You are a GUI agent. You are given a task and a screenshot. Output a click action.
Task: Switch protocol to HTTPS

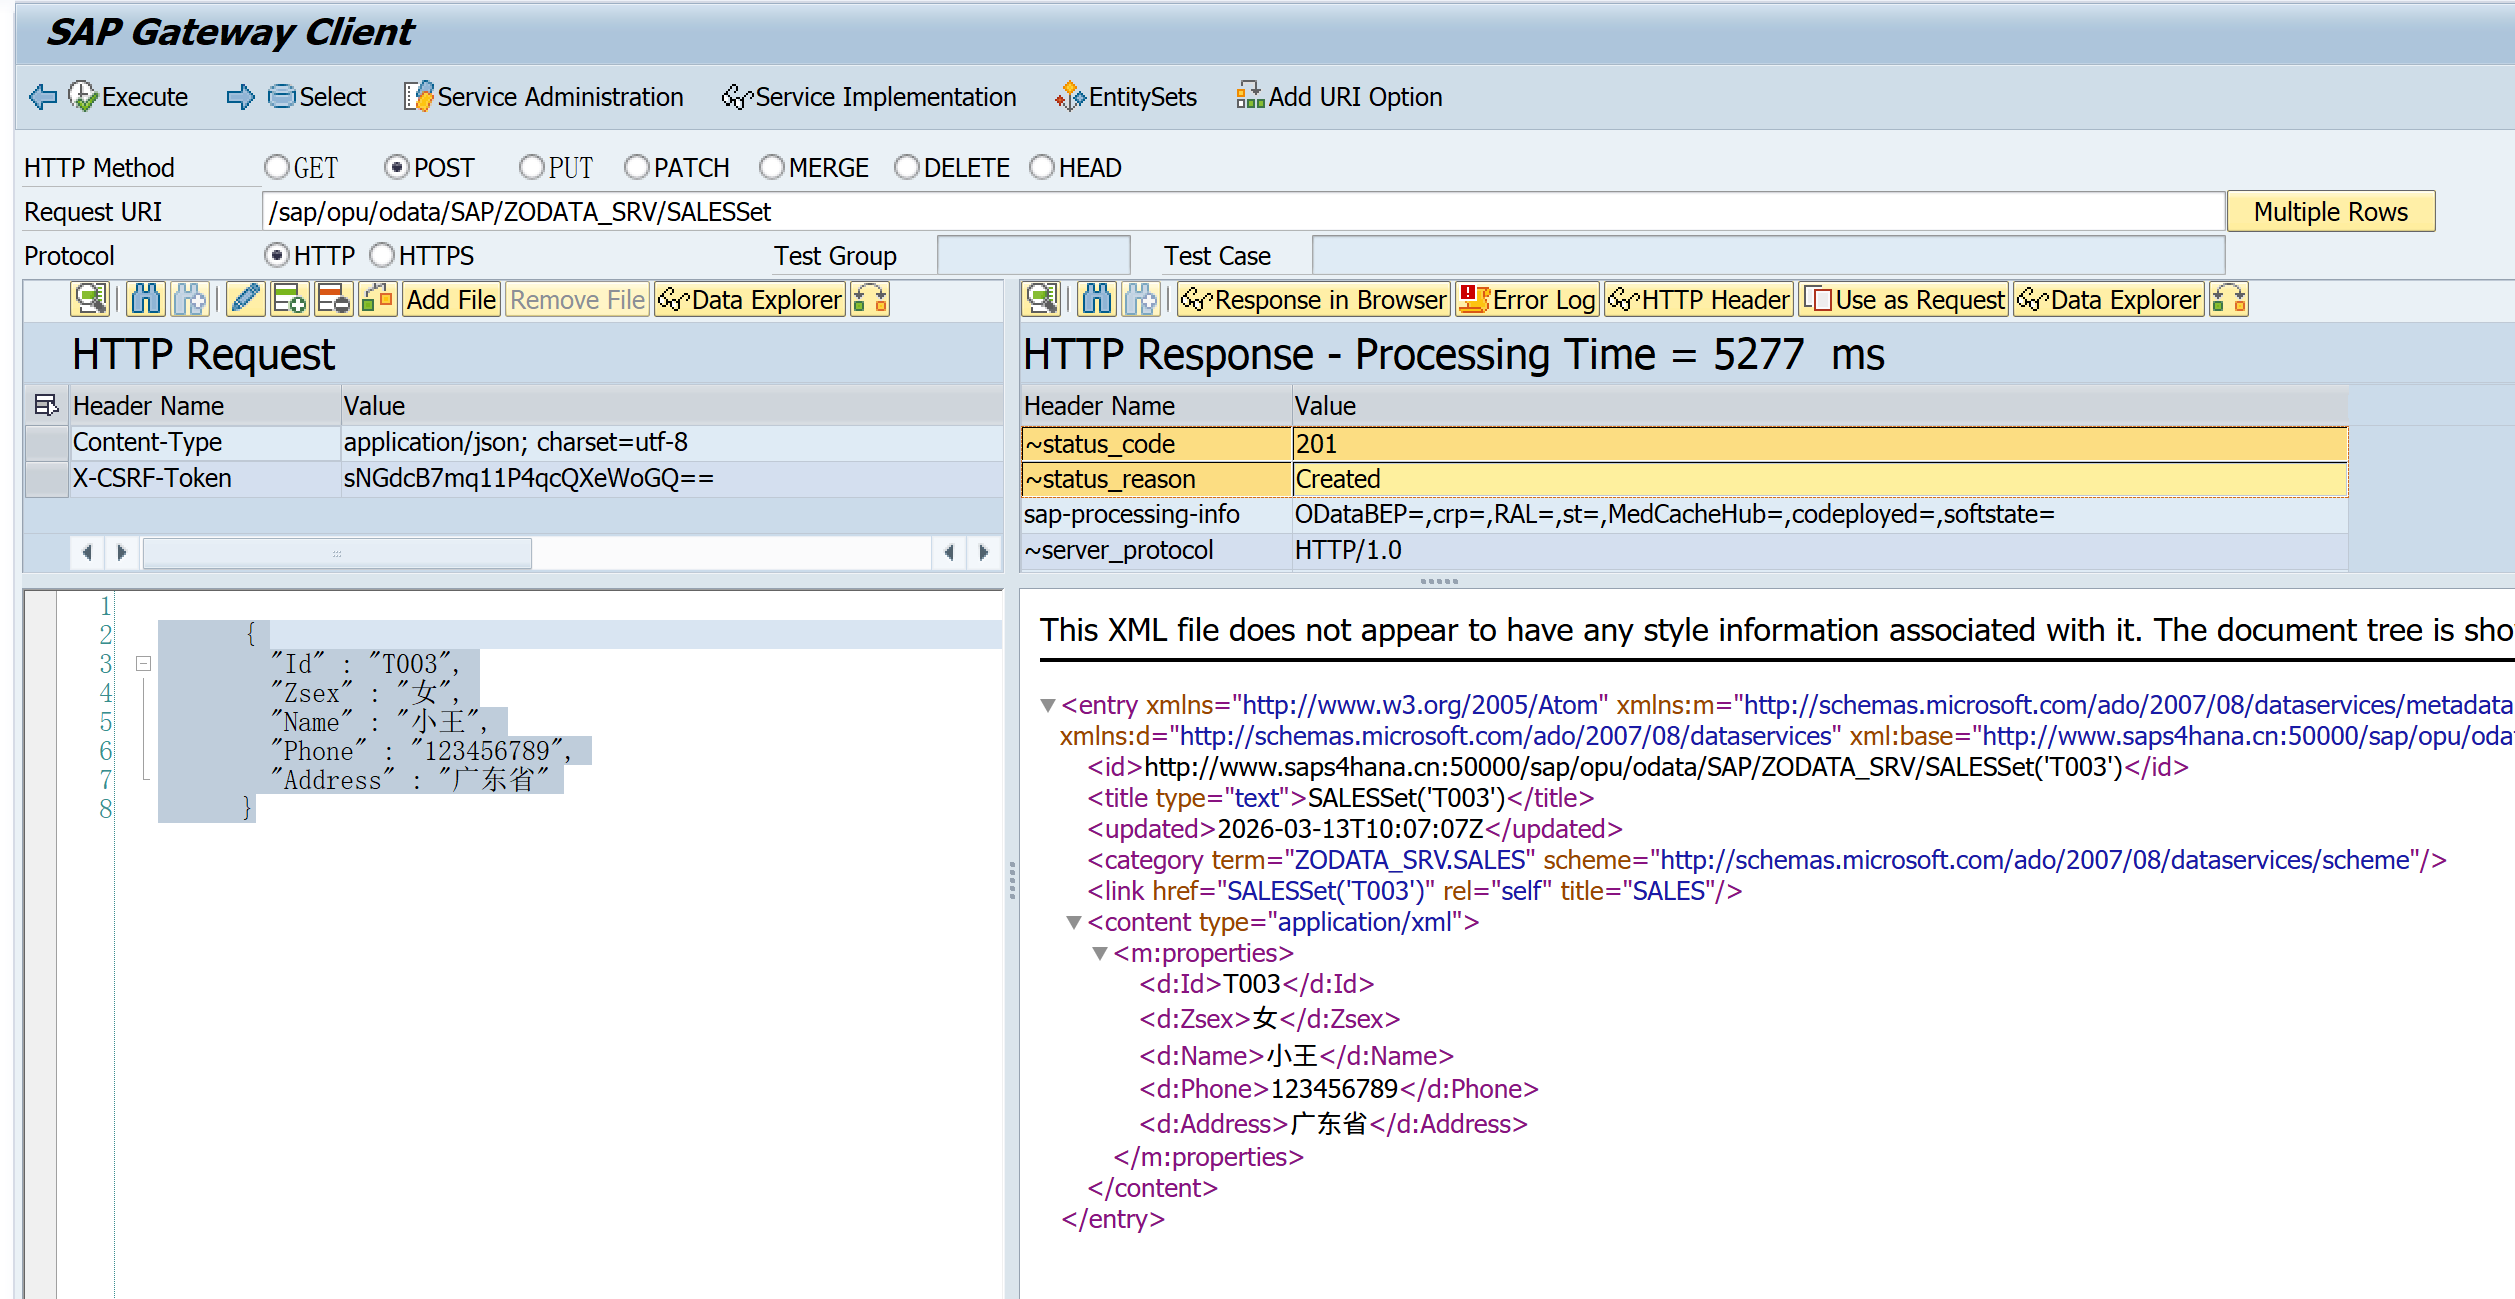pyautogui.click(x=382, y=256)
